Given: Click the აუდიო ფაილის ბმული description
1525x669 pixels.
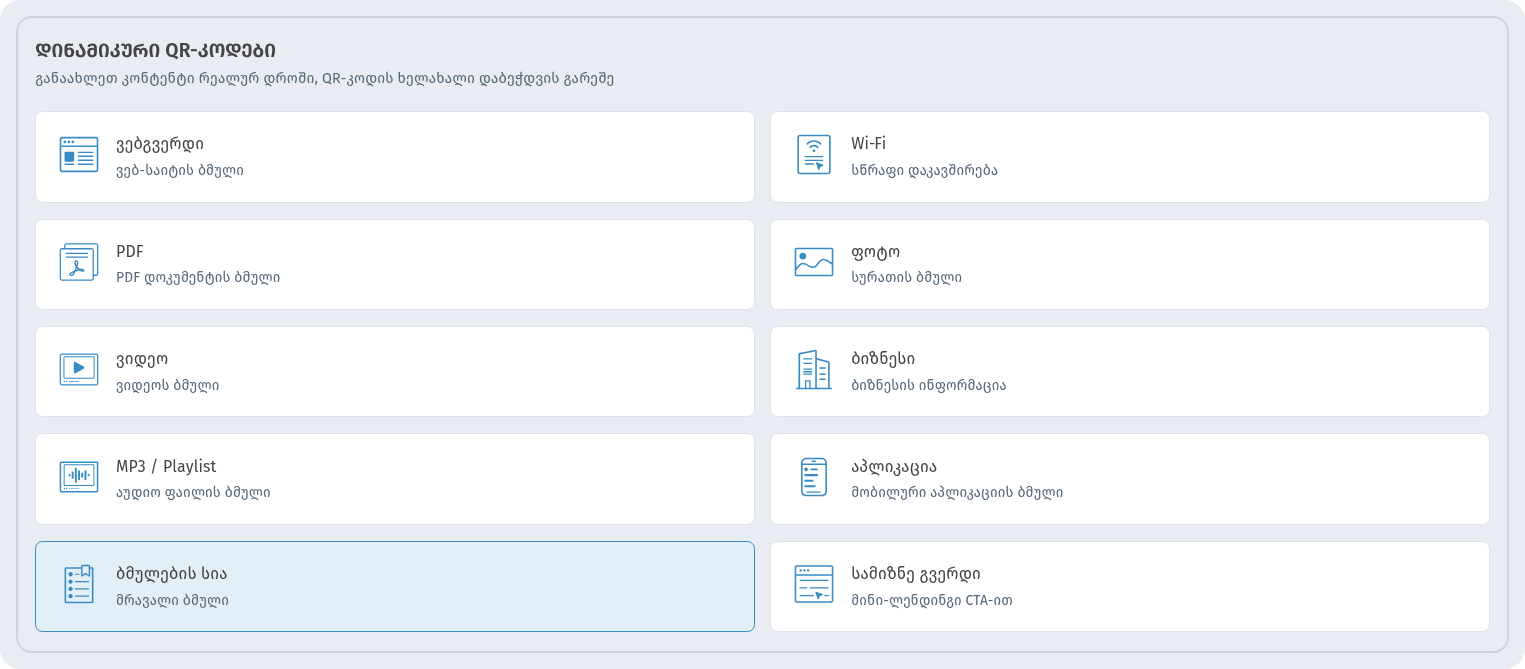Looking at the screenshot, I should click(193, 492).
